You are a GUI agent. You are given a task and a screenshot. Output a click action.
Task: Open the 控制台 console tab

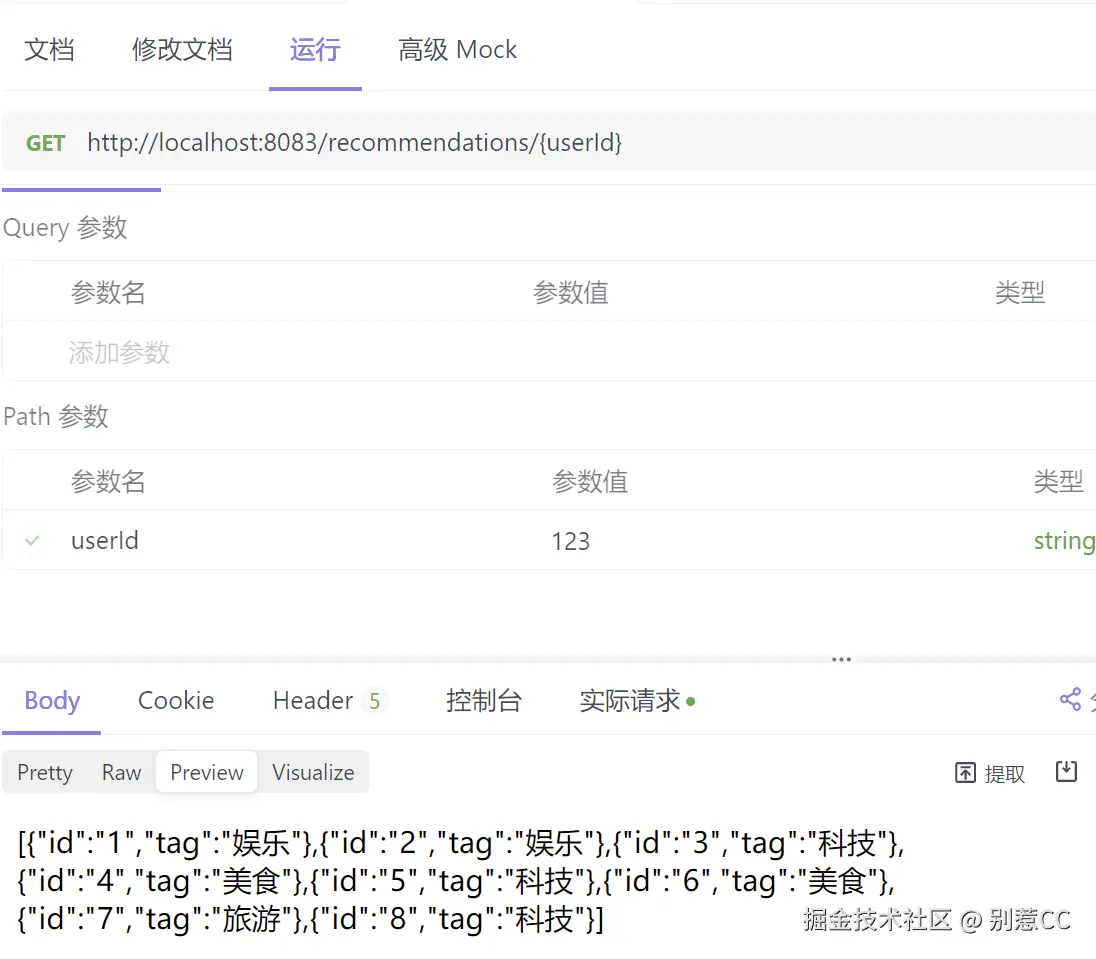coord(485,700)
